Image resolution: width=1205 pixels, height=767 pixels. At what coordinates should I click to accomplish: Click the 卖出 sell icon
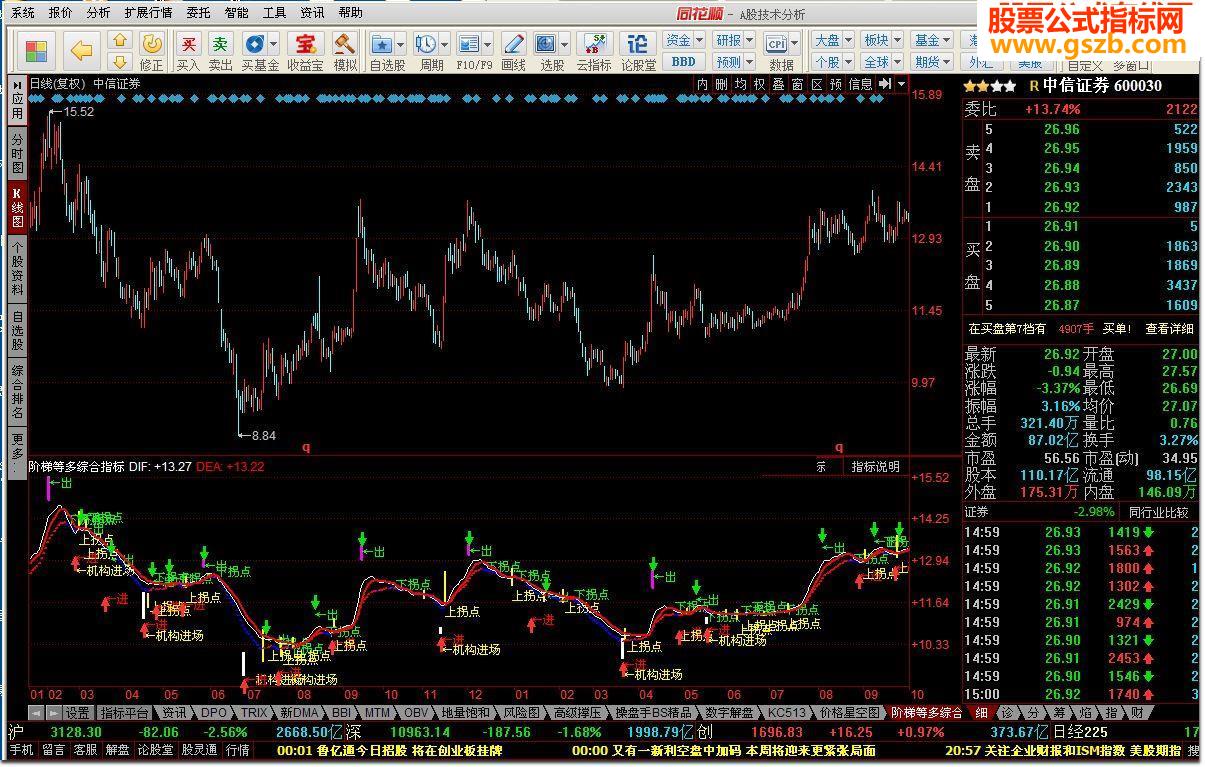(220, 51)
